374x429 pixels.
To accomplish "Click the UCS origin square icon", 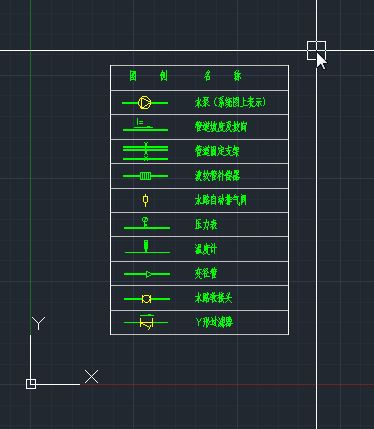I will (31, 384).
